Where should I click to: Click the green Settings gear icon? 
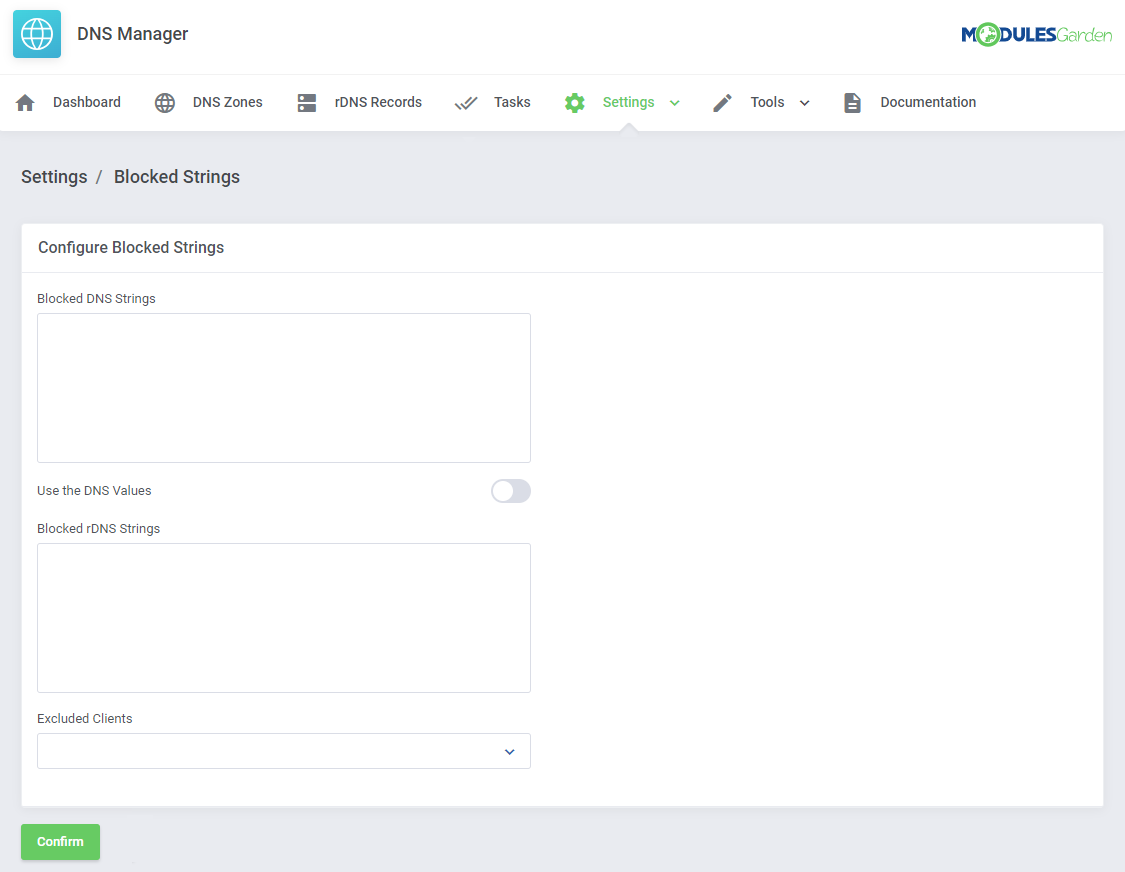point(575,103)
